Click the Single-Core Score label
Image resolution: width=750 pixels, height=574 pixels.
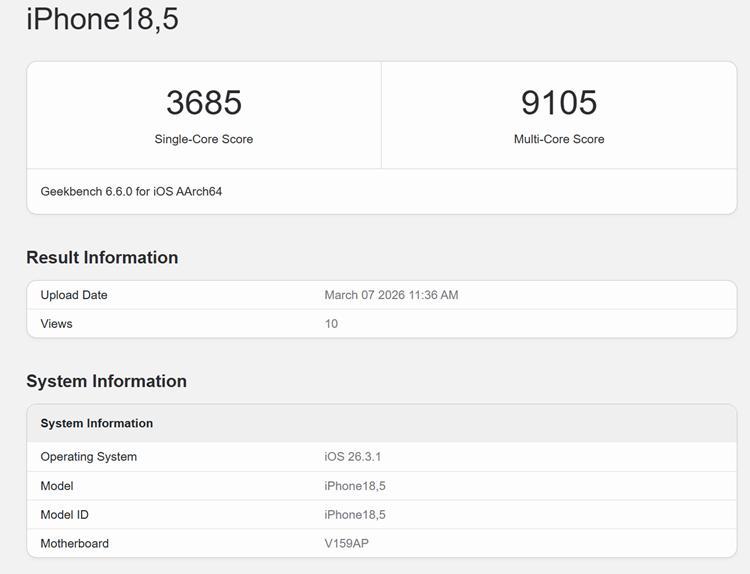pyautogui.click(x=203, y=139)
